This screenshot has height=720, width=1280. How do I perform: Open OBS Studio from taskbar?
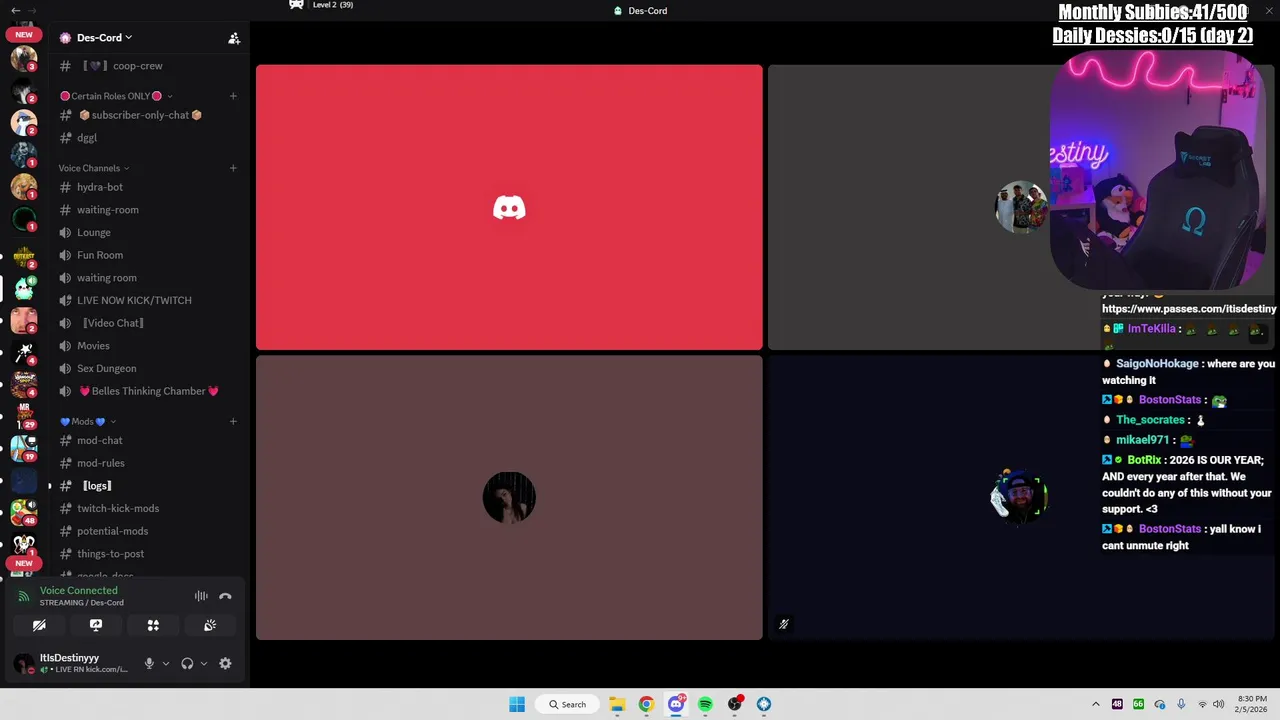click(x=735, y=704)
